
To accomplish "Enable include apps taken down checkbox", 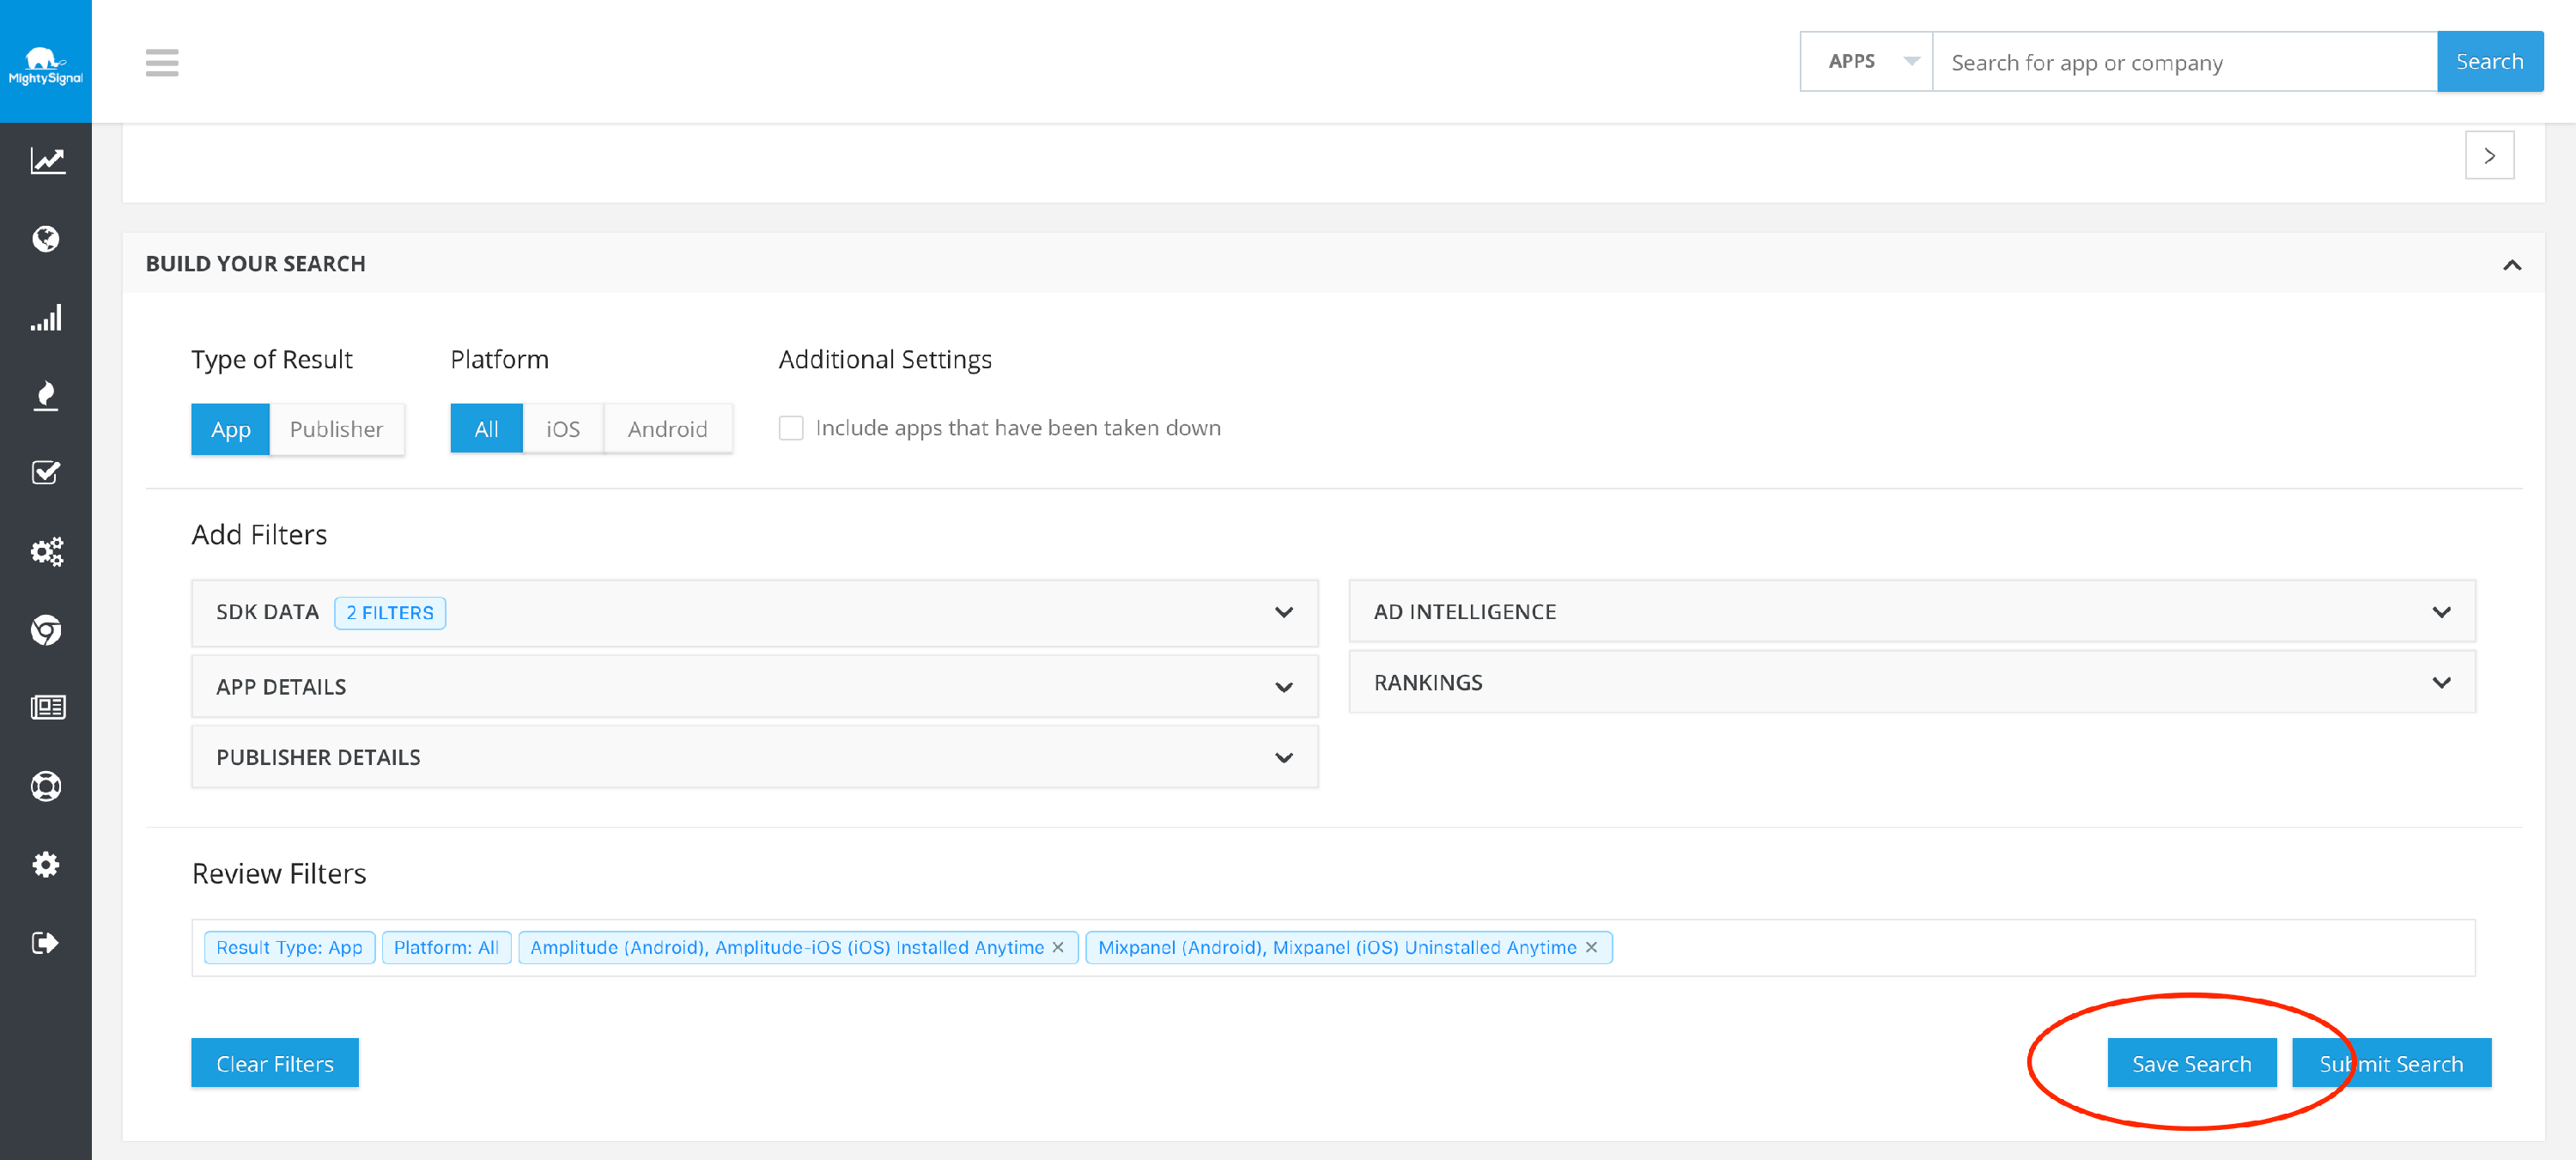I will click(x=791, y=429).
